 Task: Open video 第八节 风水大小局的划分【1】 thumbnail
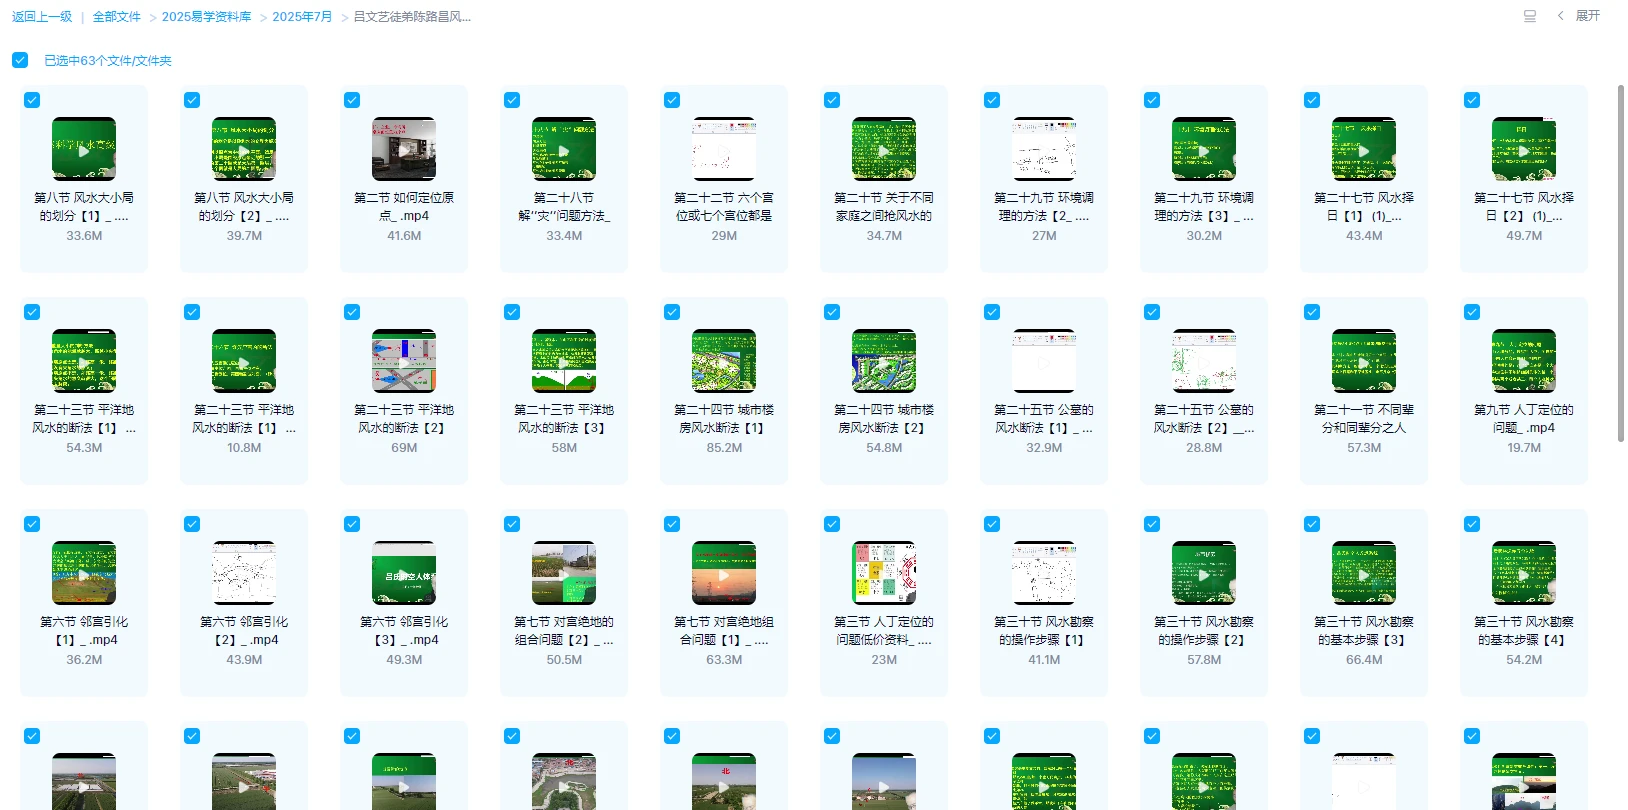84,149
